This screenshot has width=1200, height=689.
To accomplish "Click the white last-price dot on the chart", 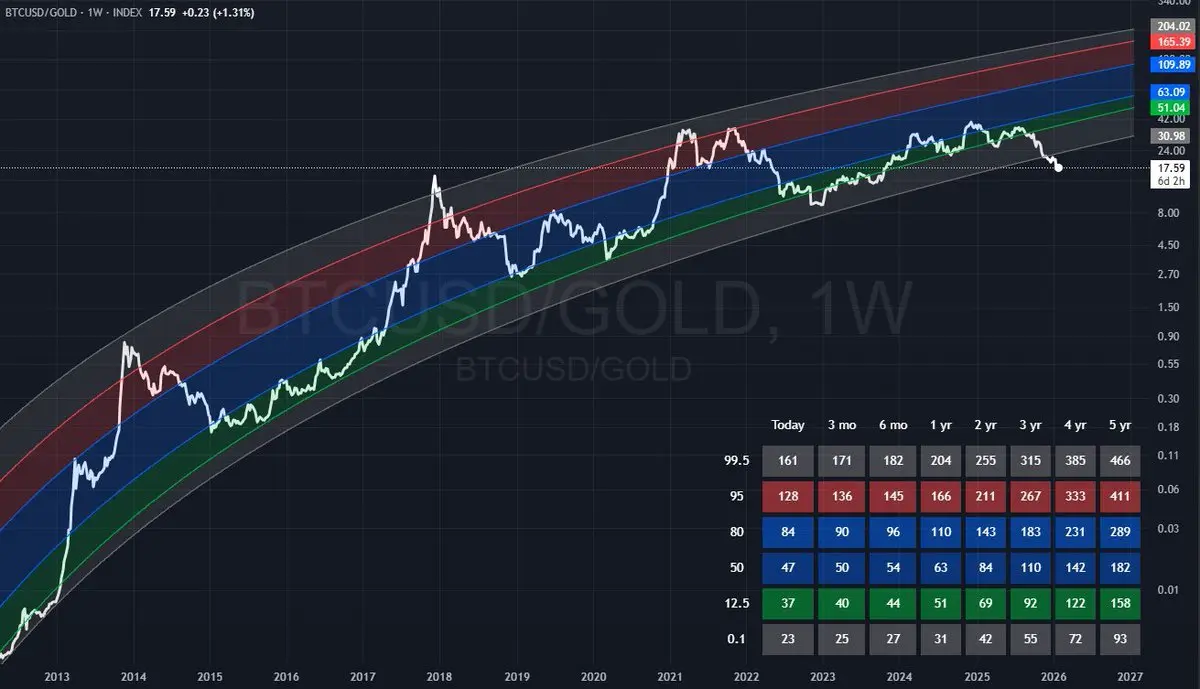I will [x=1059, y=167].
